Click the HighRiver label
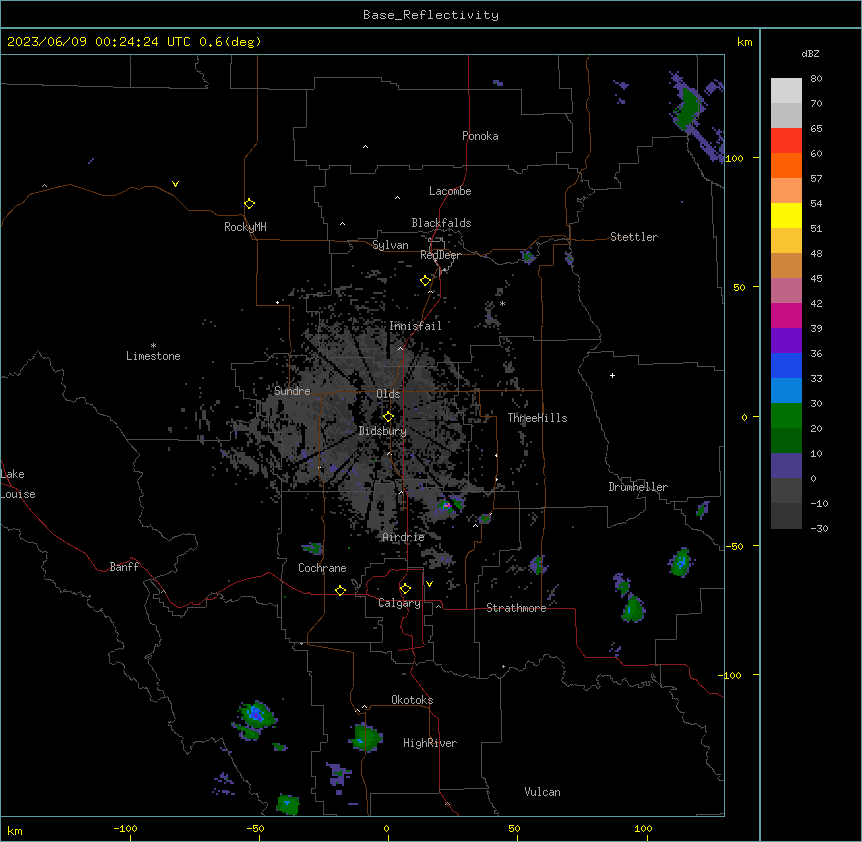The height and width of the screenshot is (842, 862). (430, 743)
